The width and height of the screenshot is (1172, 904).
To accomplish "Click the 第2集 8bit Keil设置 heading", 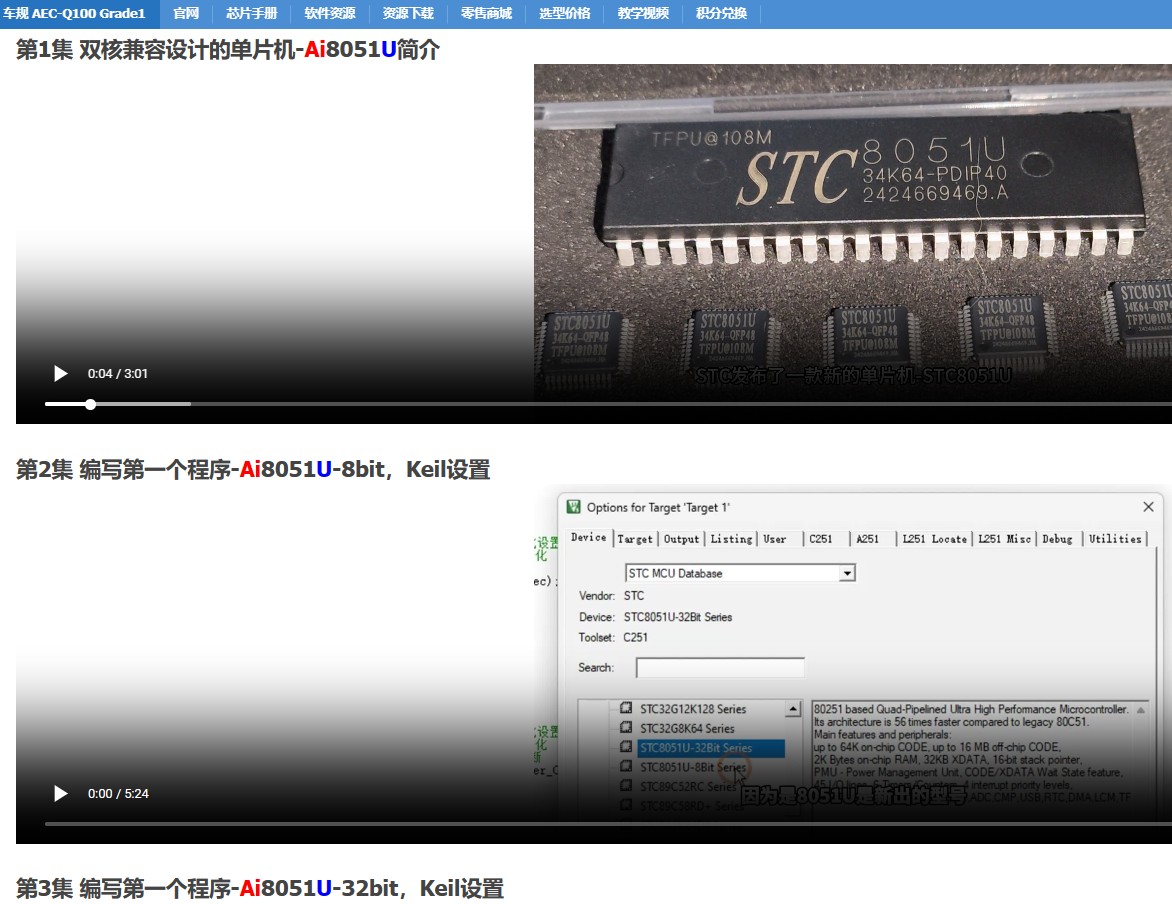I will [253, 470].
